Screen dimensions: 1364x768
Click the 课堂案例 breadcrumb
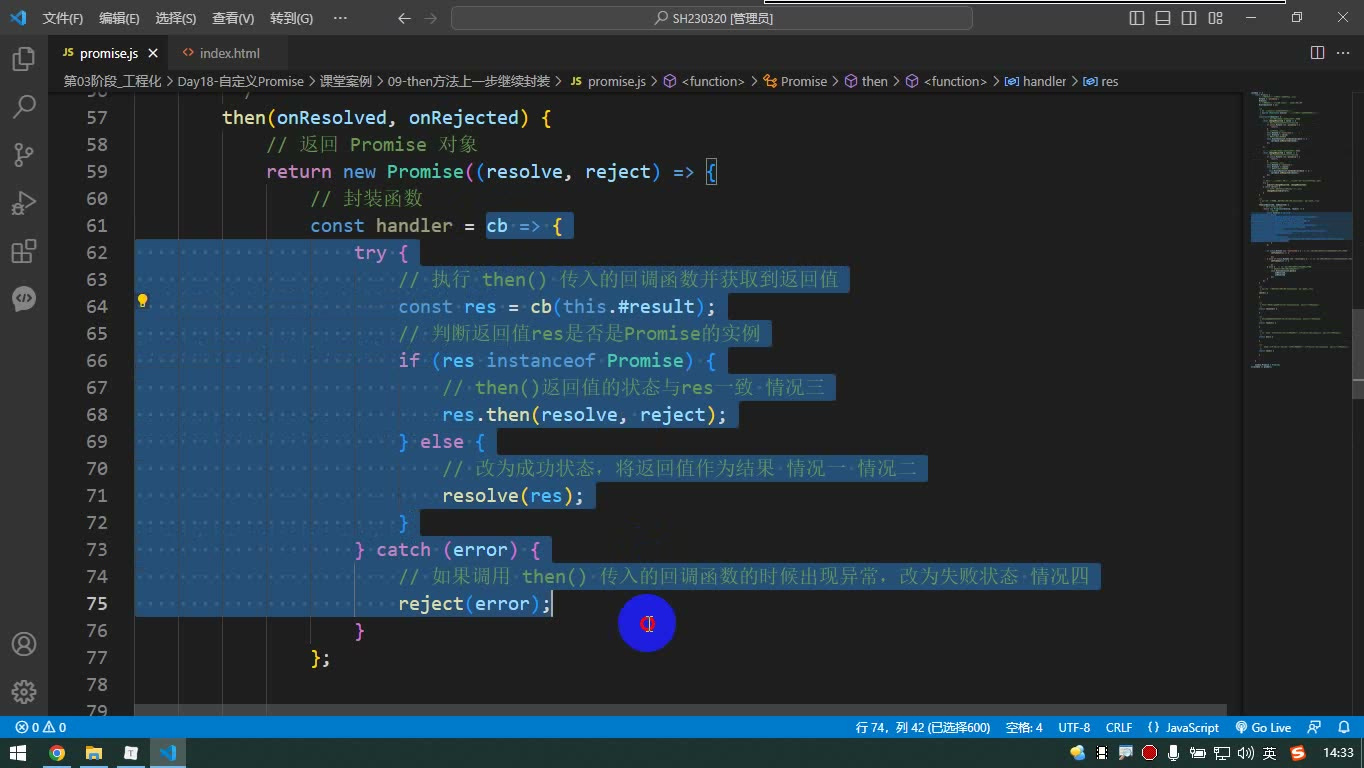(345, 81)
